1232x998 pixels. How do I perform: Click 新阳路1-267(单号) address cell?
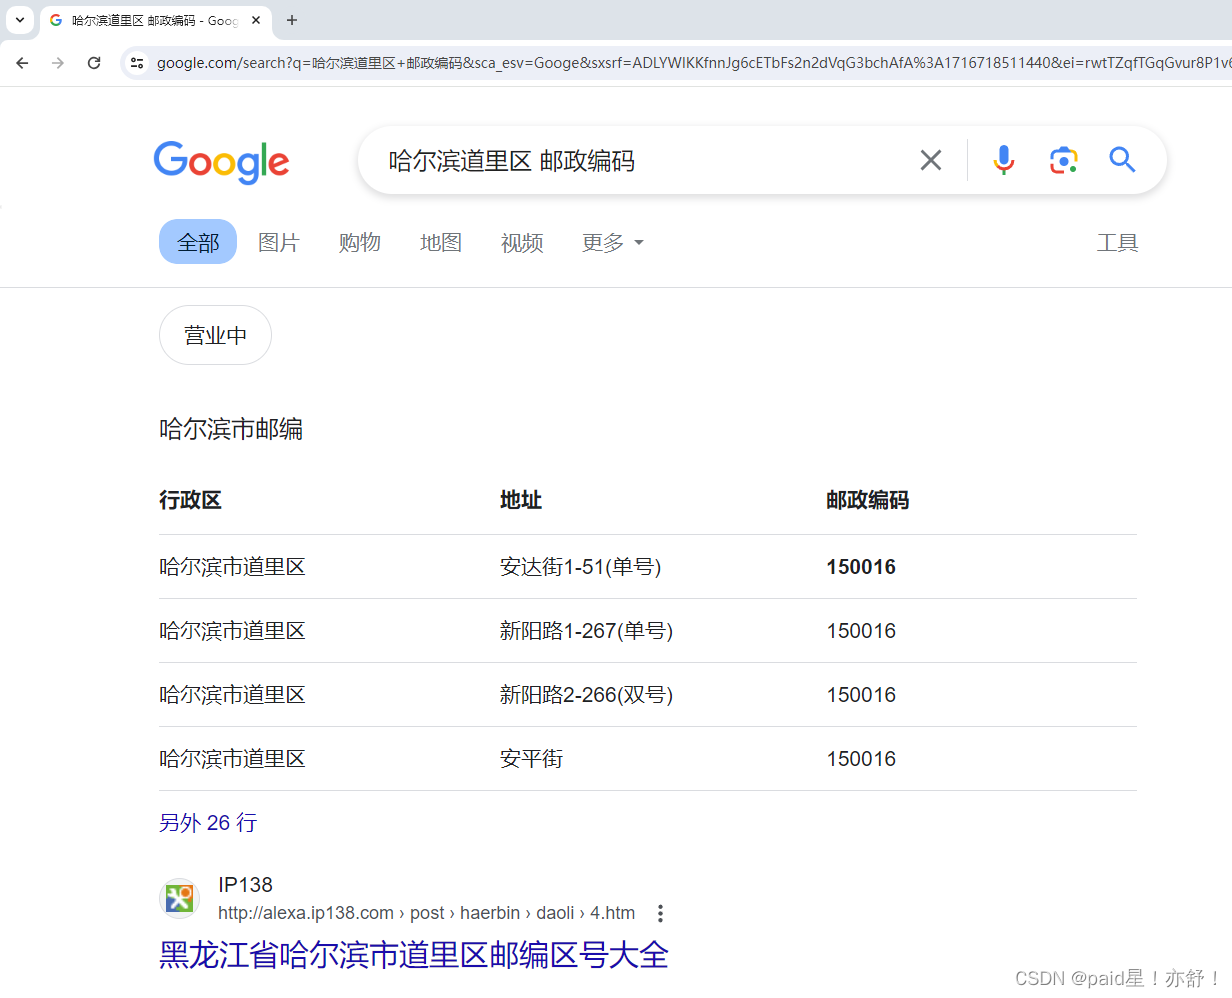587,631
